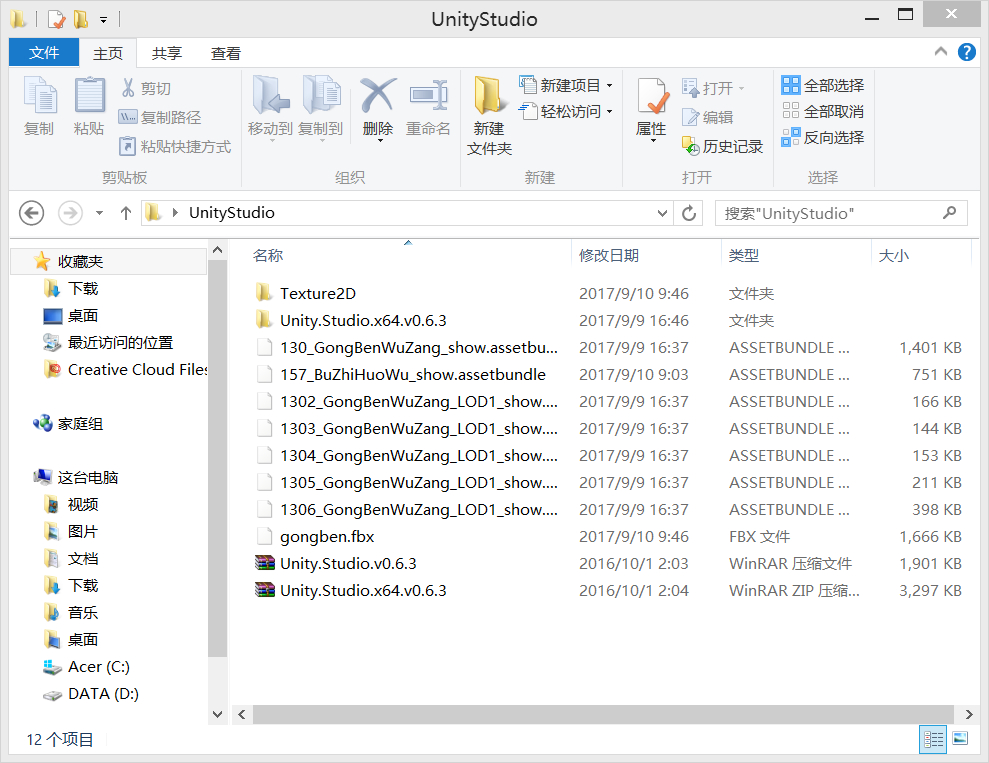Click the Delete (删除) X icon
Viewport: 989px width, 763px height.
tap(378, 96)
